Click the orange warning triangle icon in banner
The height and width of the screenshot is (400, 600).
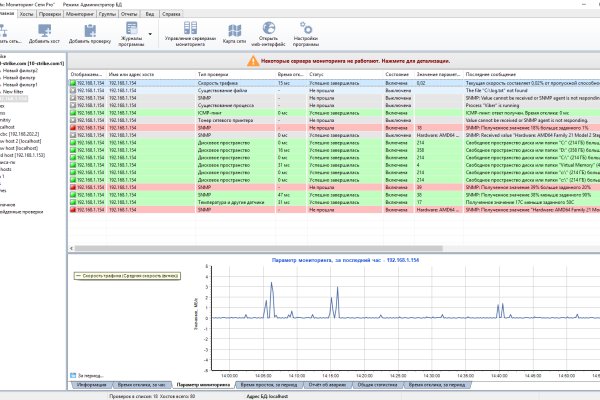pos(254,61)
